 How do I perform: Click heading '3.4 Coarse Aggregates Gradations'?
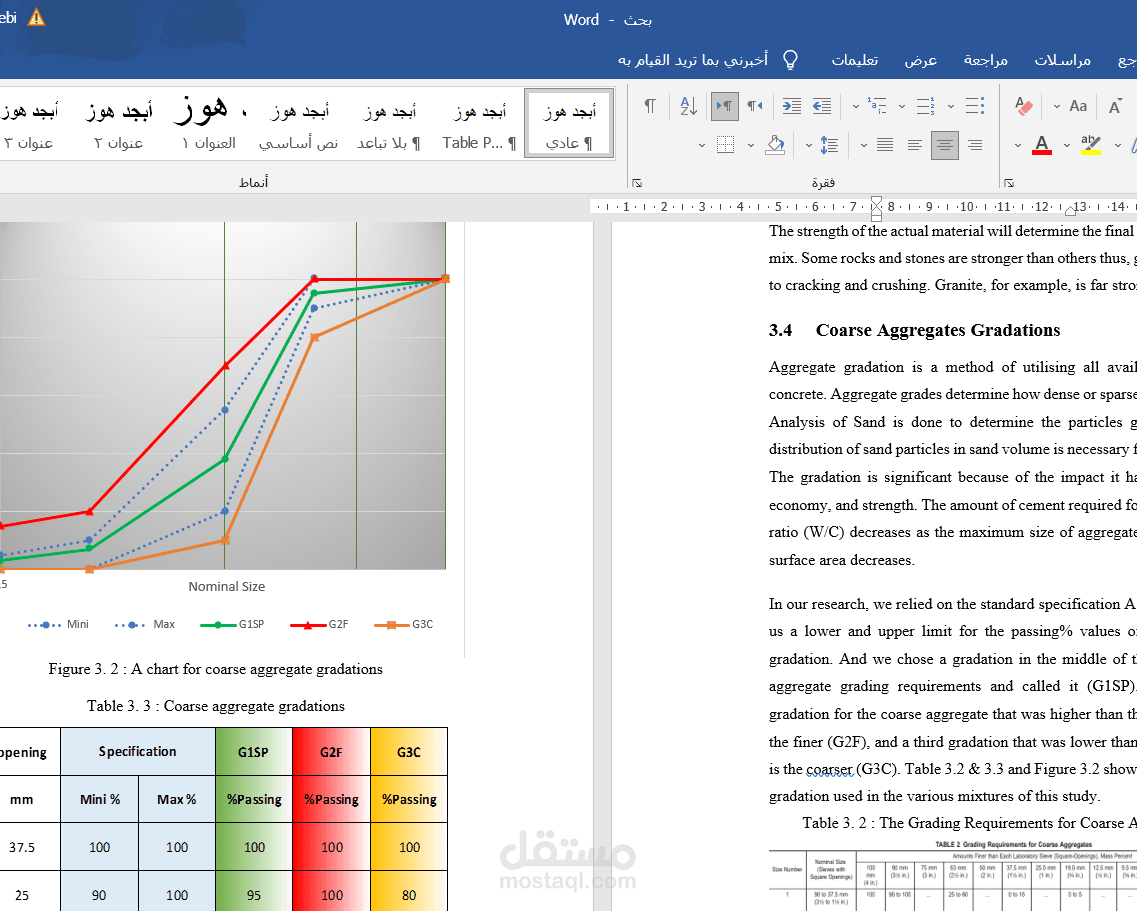click(x=914, y=331)
